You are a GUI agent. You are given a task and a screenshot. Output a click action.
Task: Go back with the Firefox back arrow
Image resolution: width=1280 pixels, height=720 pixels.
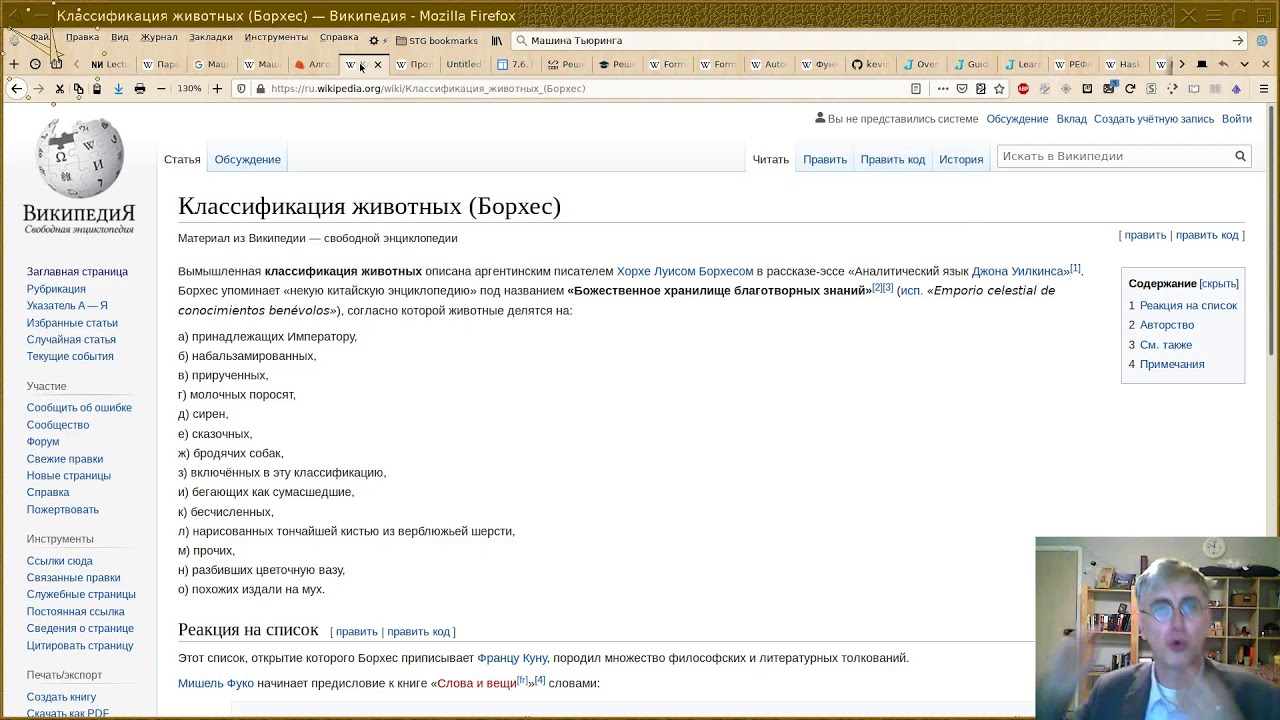[16, 89]
